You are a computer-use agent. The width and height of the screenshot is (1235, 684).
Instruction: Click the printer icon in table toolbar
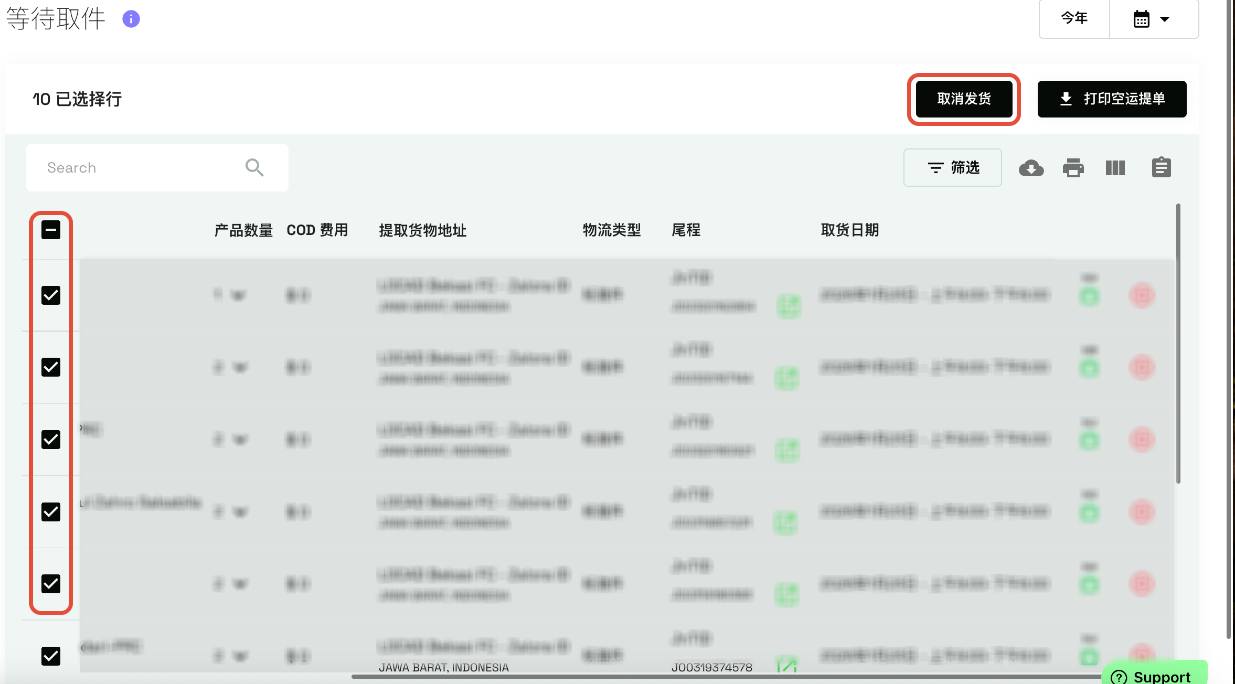point(1073,168)
